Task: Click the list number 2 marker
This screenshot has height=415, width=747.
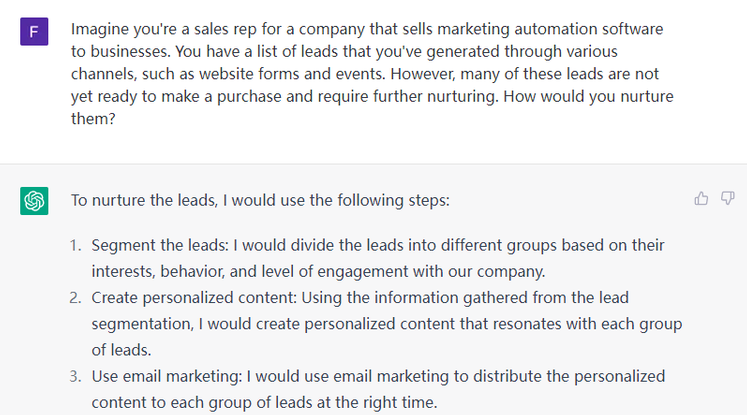Action: pos(77,298)
